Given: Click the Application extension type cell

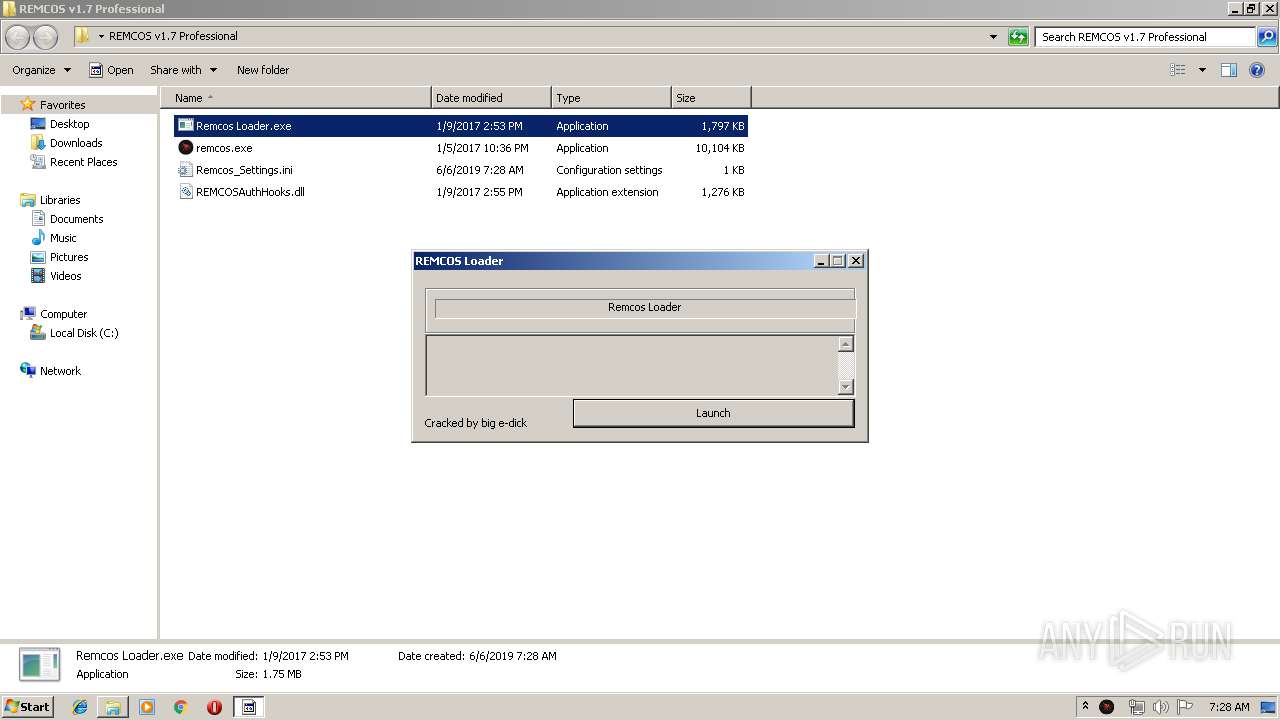Looking at the screenshot, I should click(x=607, y=192).
